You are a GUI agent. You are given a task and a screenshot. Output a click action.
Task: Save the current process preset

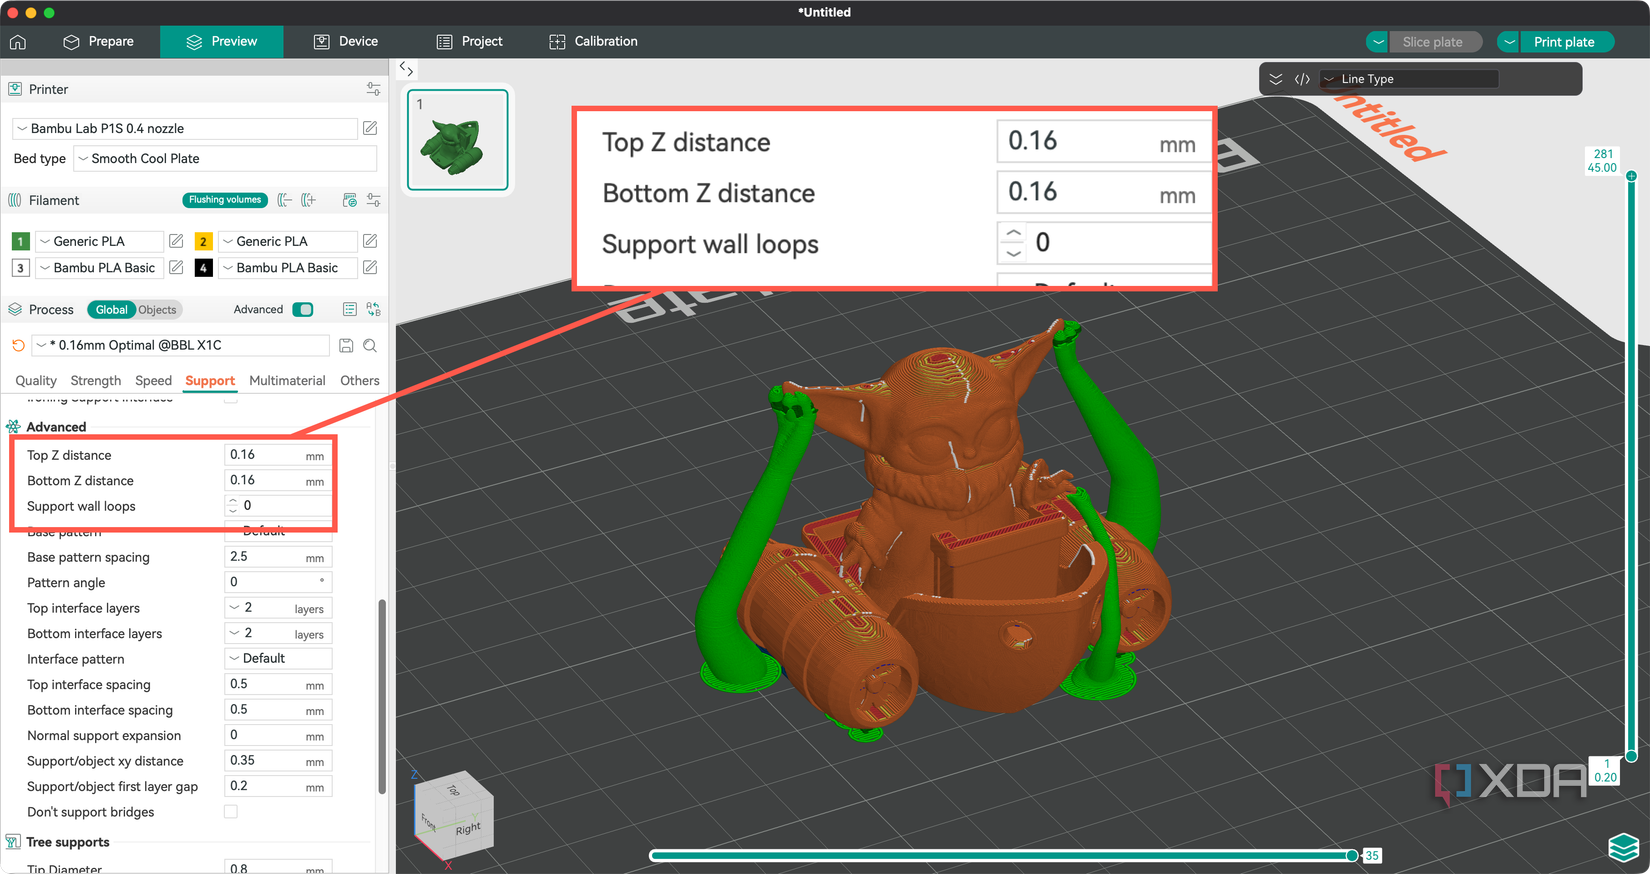pyautogui.click(x=346, y=345)
